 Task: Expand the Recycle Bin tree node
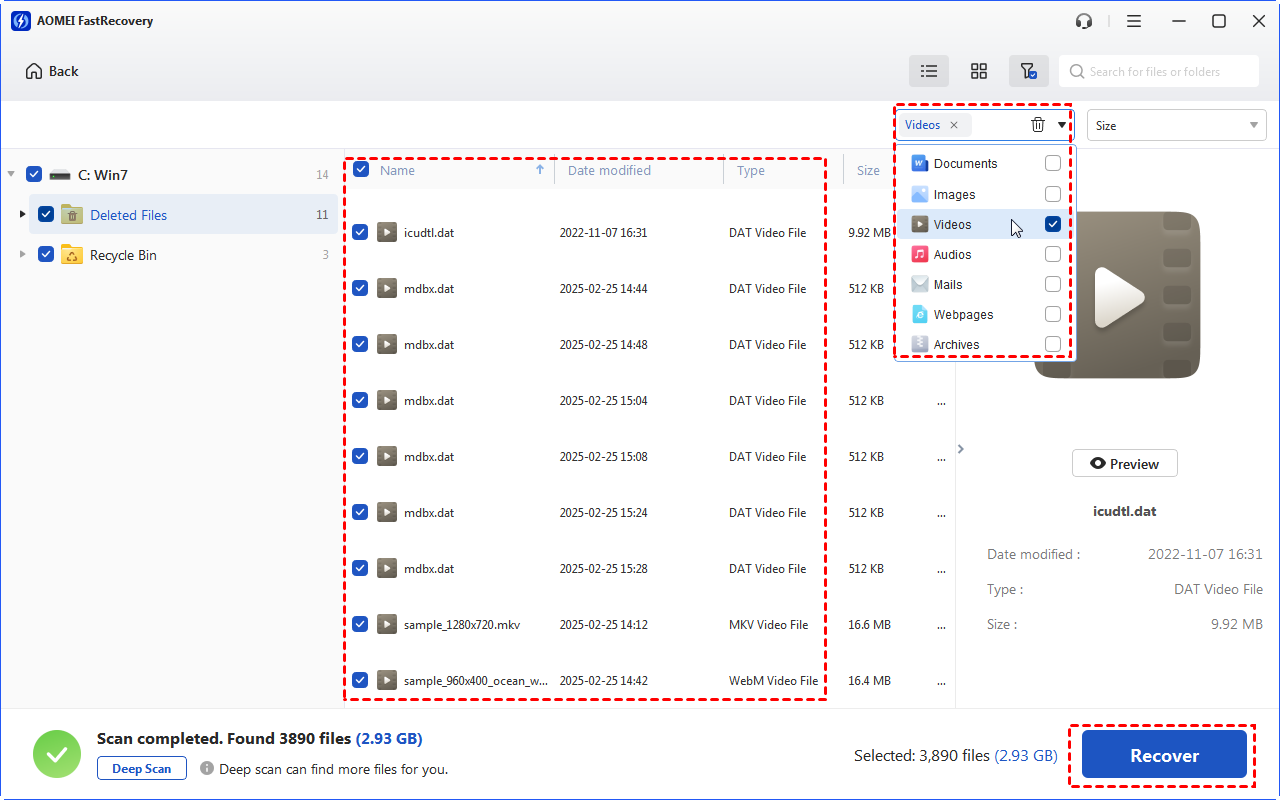click(23, 254)
